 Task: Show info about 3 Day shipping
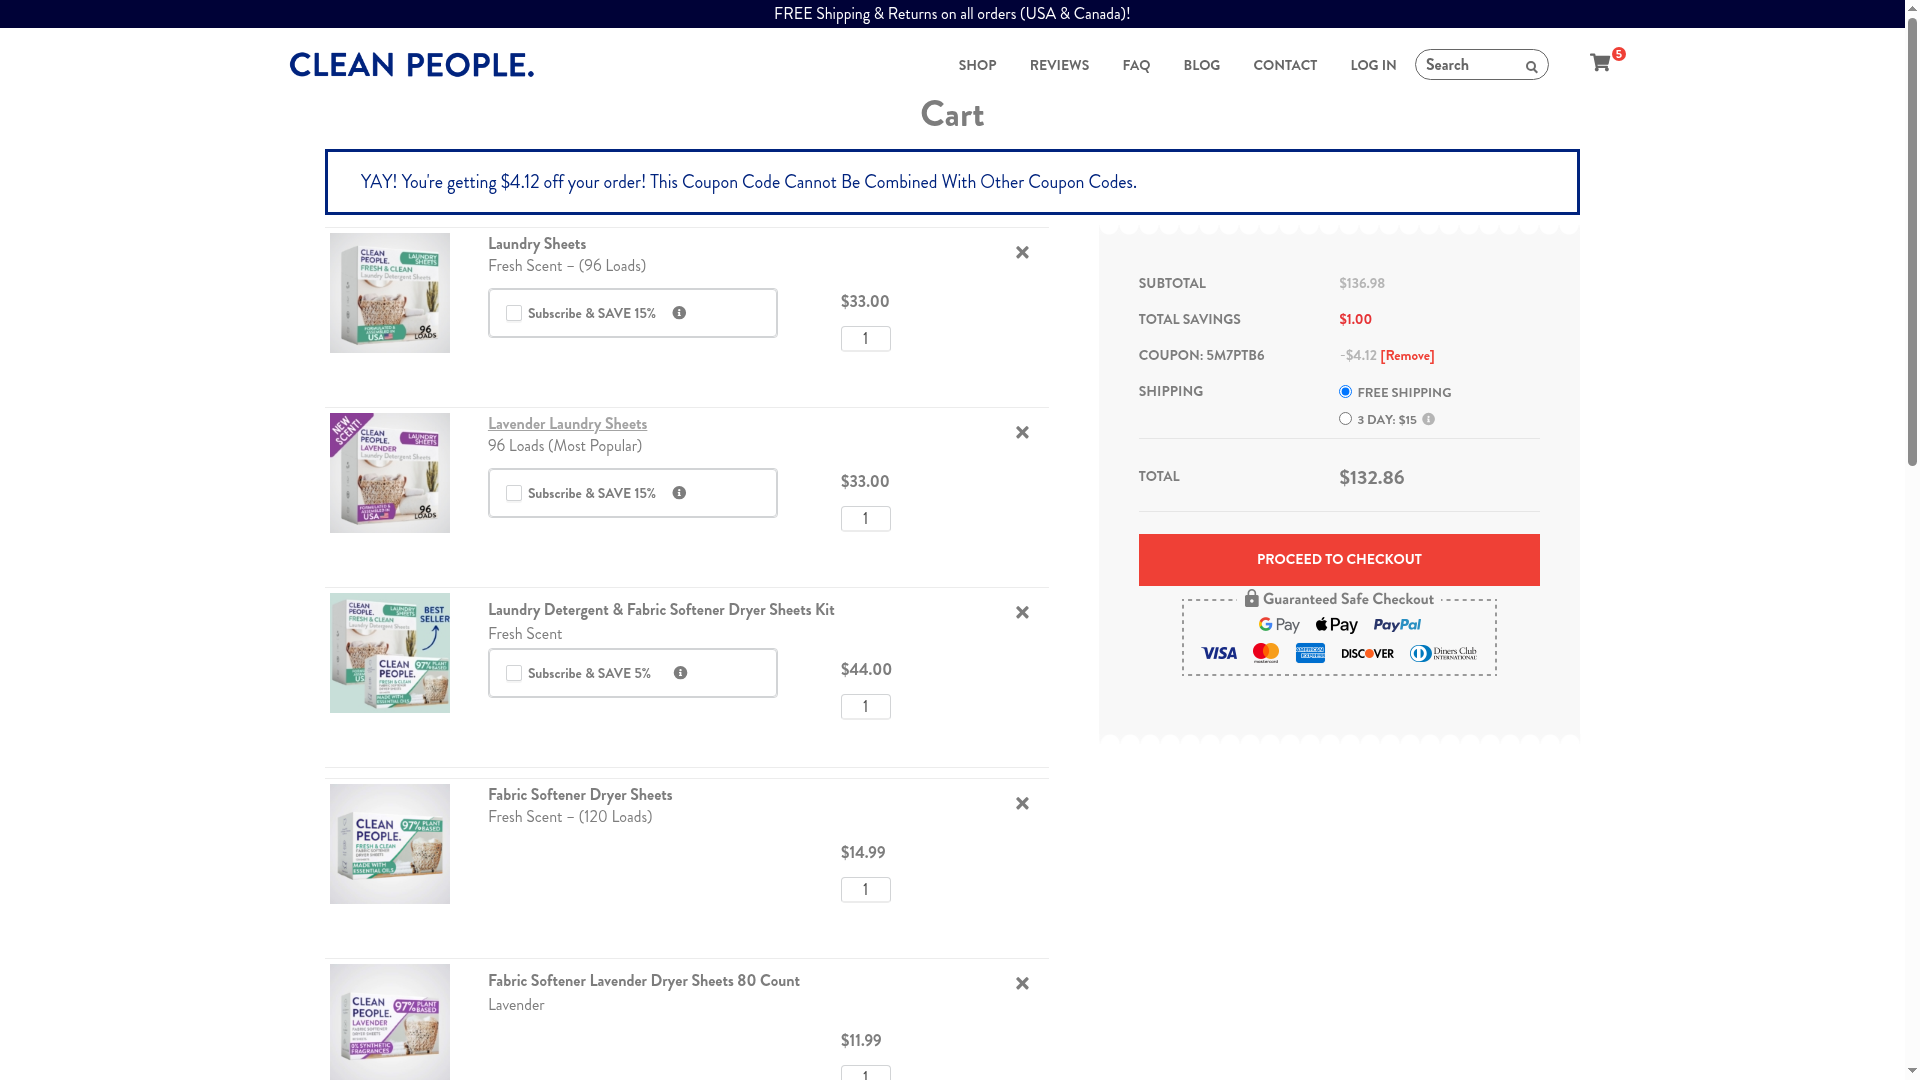pyautogui.click(x=1428, y=419)
